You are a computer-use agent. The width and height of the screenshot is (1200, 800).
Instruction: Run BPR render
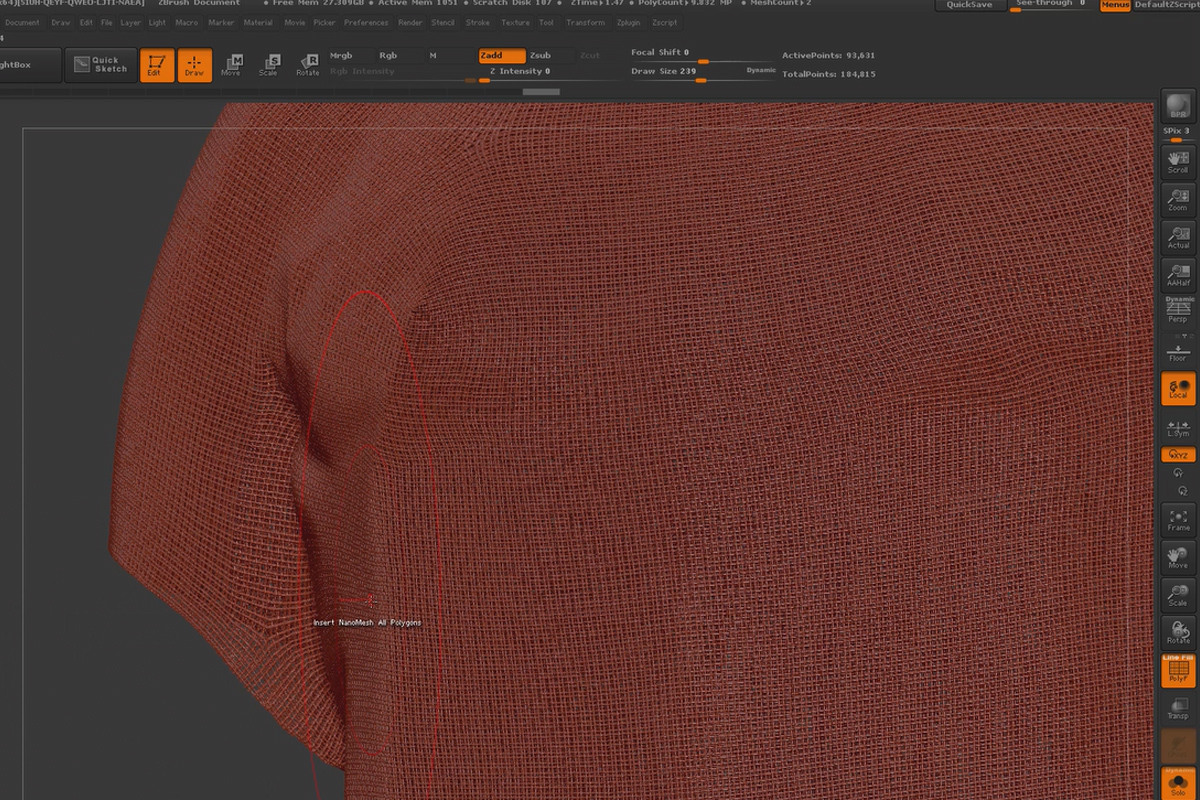(x=1178, y=107)
